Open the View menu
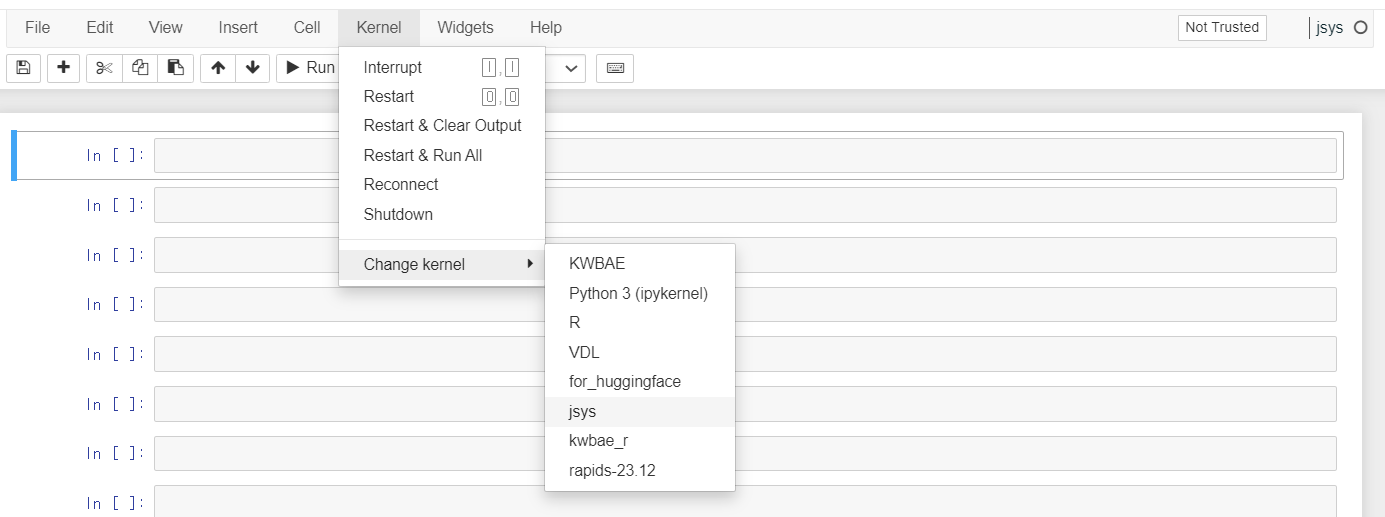The width and height of the screenshot is (1385, 517). pyautogui.click(x=166, y=28)
